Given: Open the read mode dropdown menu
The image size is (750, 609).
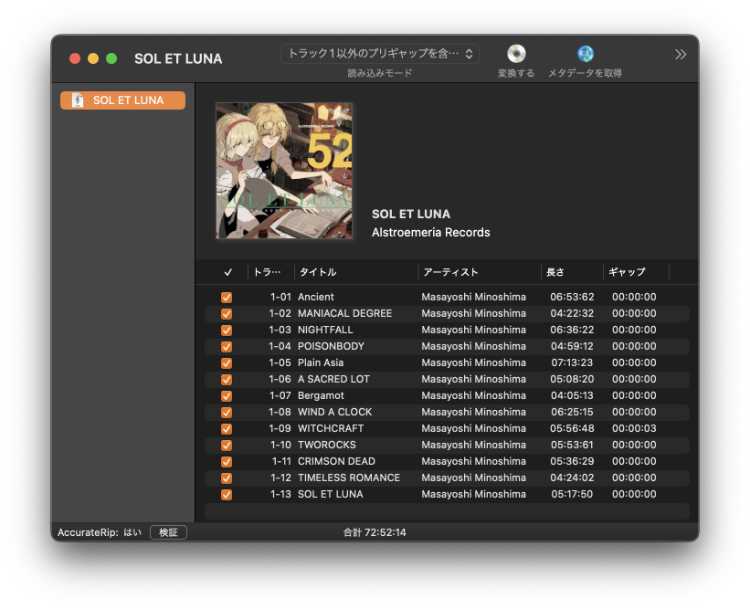Looking at the screenshot, I should click(x=380, y=54).
